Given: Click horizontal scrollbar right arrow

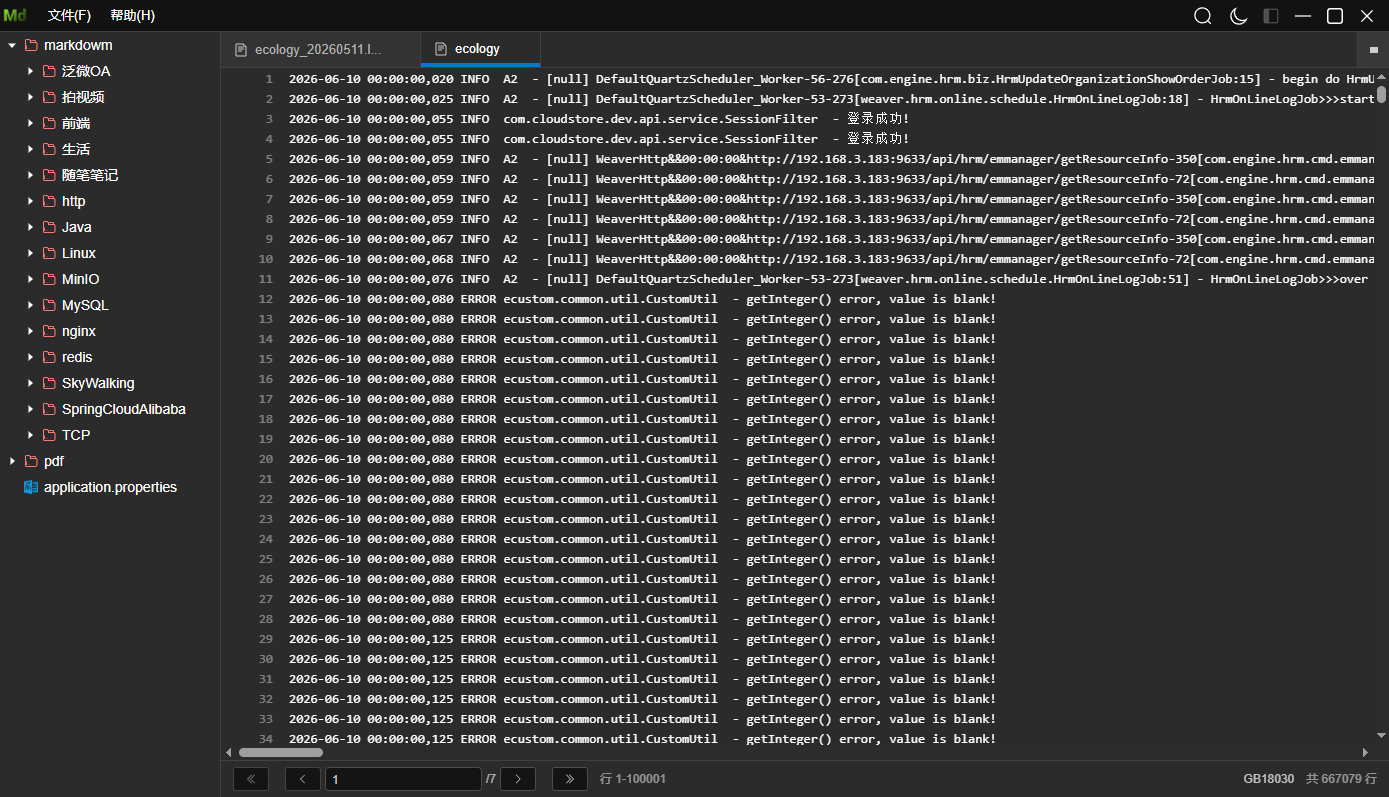Looking at the screenshot, I should click(1365, 752).
